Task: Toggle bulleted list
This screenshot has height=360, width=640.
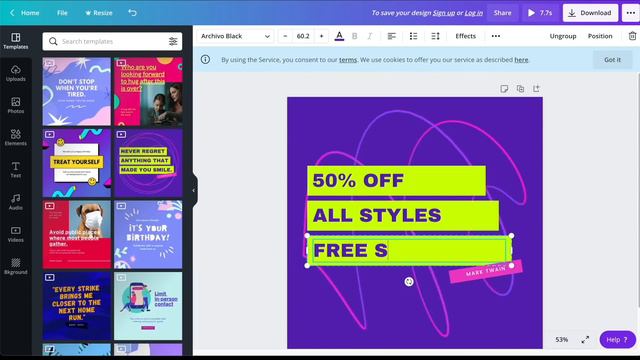Action: 413,36
